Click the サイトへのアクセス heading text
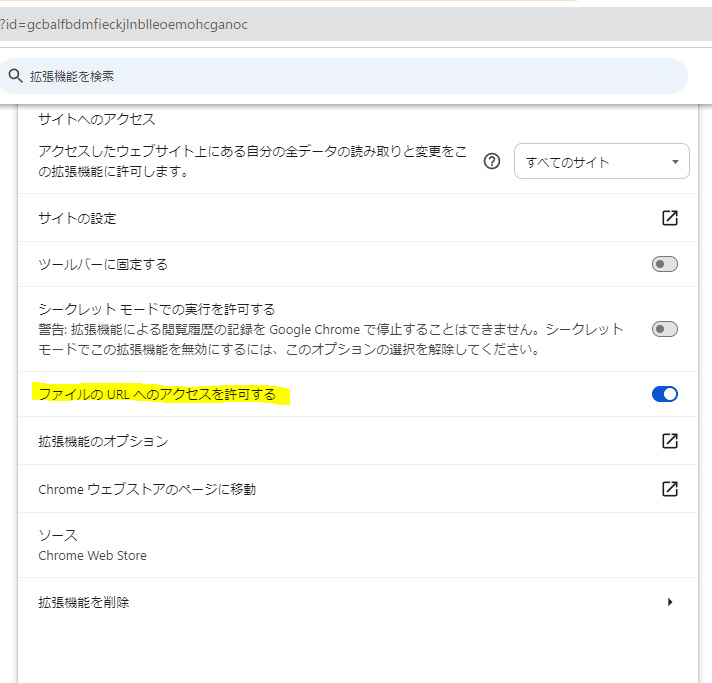Screen dimensions: 712x683 [x=97, y=119]
